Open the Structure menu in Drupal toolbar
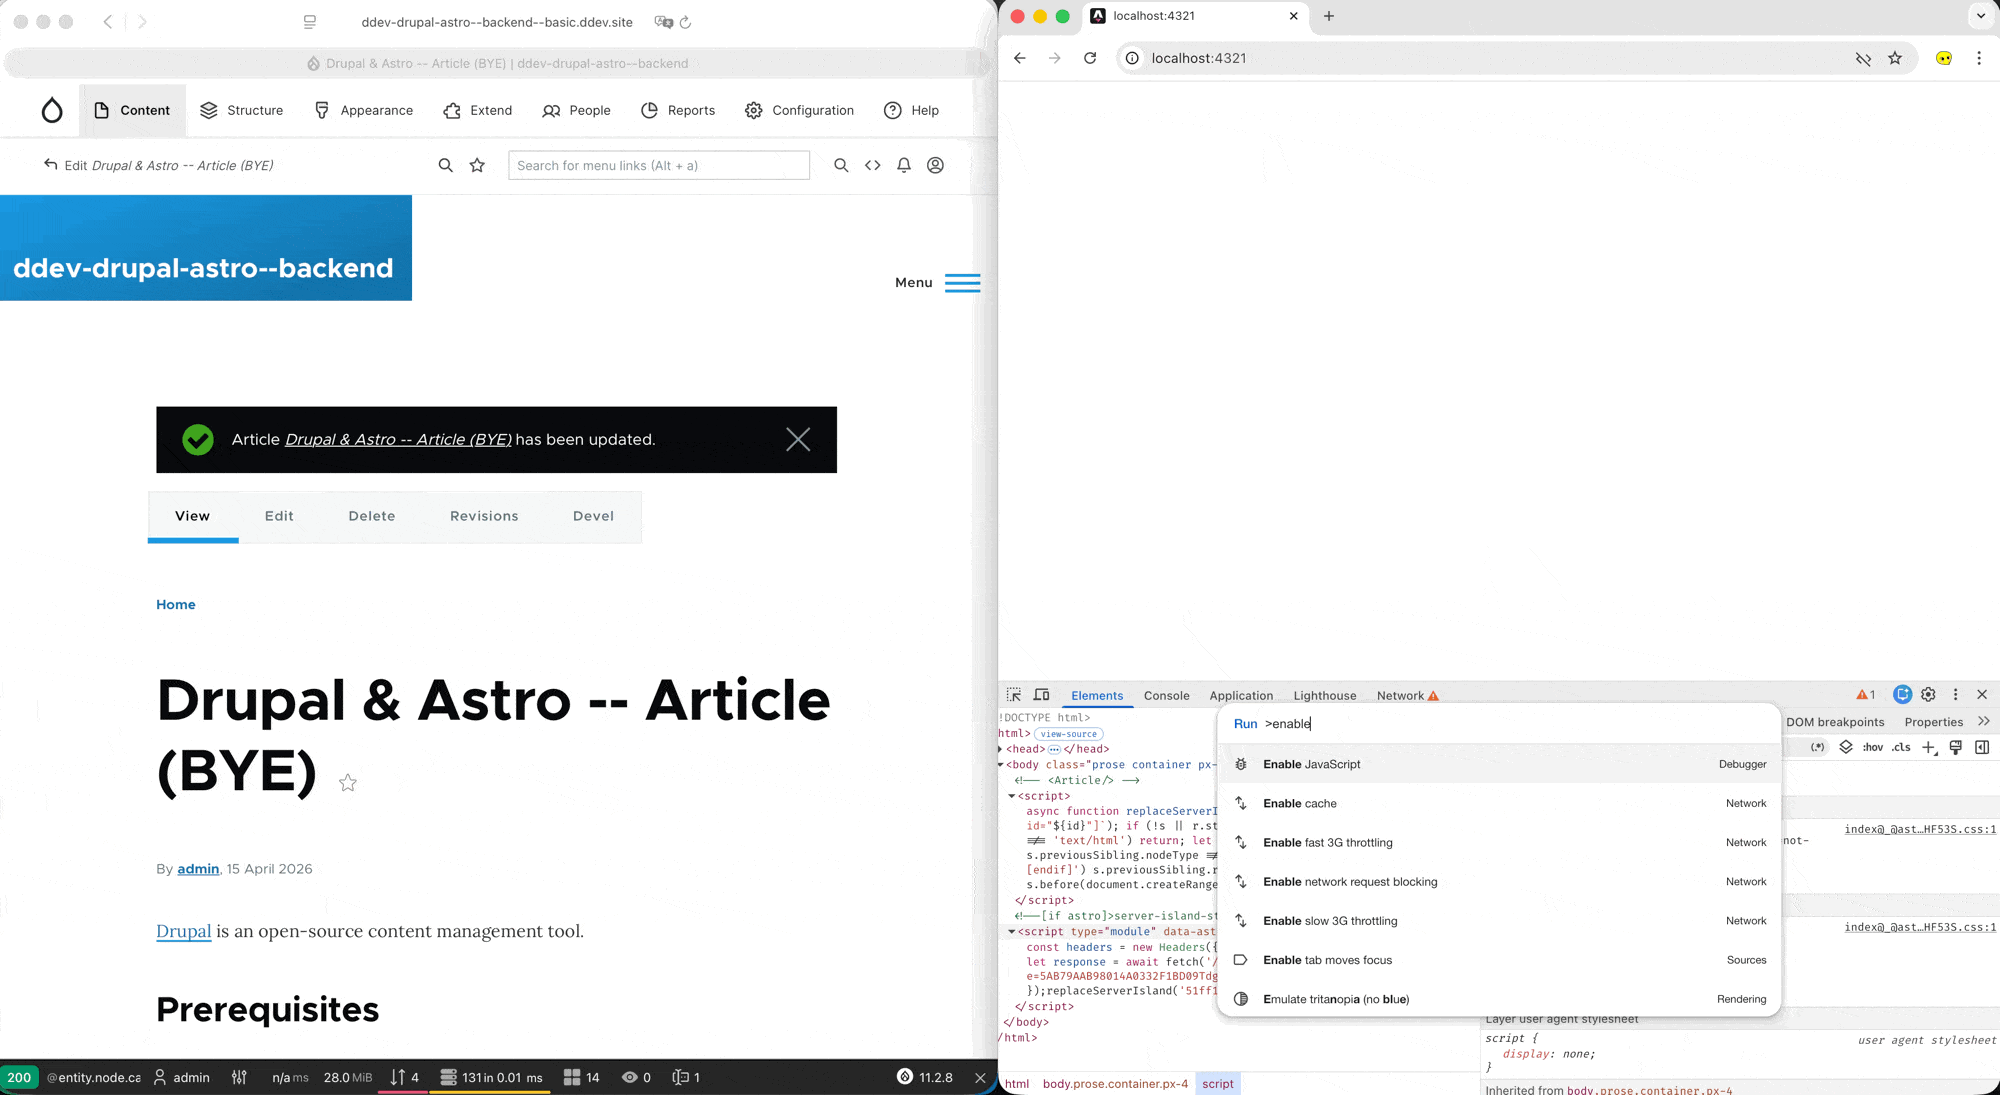This screenshot has width=2000, height=1095. (x=241, y=110)
